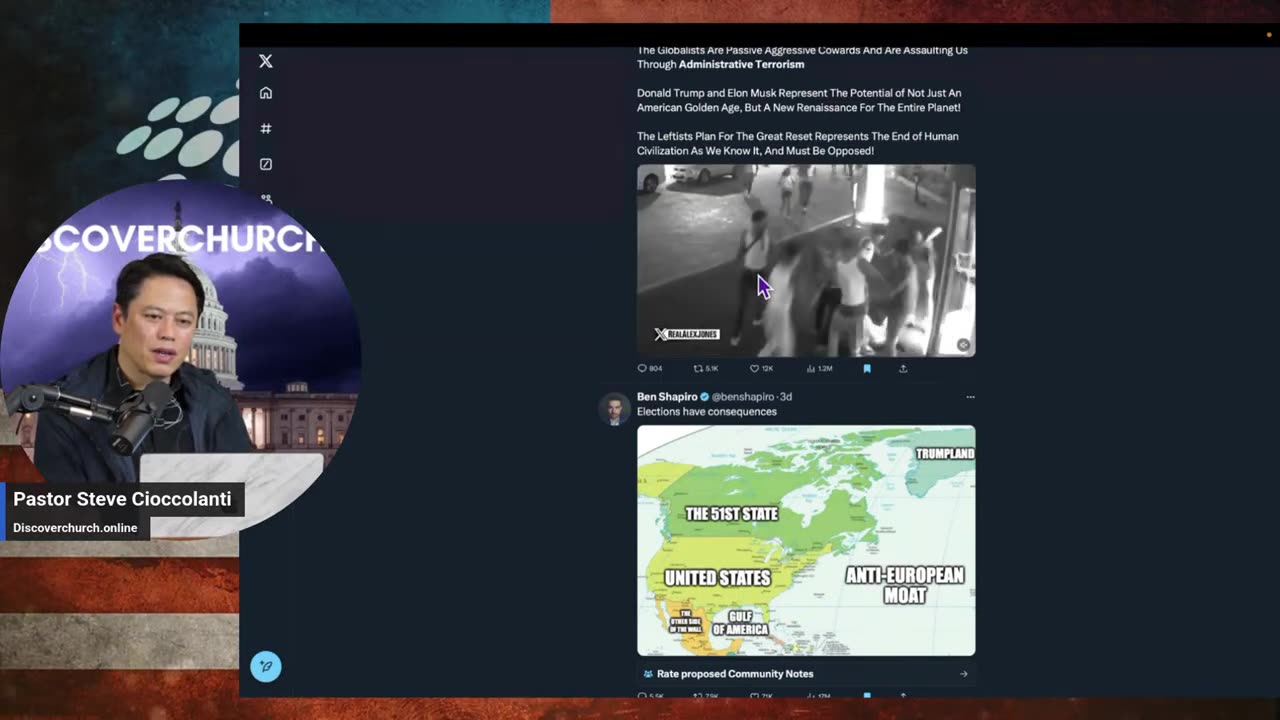Click the Discoverchurch.online label
Viewport: 1280px width, 720px height.
click(x=75, y=528)
